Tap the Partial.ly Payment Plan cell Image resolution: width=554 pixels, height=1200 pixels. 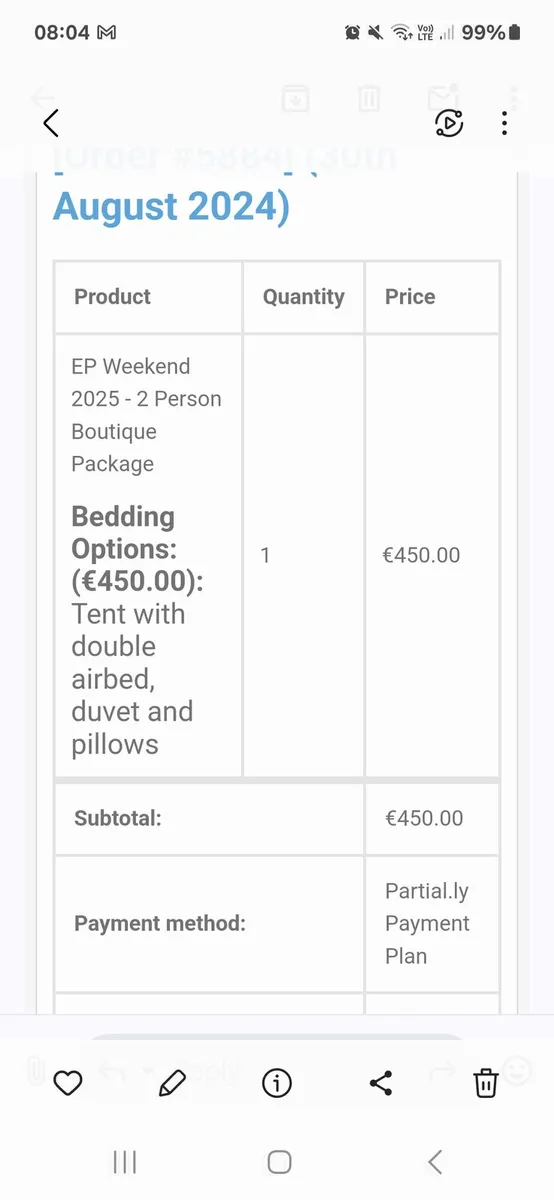tap(432, 923)
